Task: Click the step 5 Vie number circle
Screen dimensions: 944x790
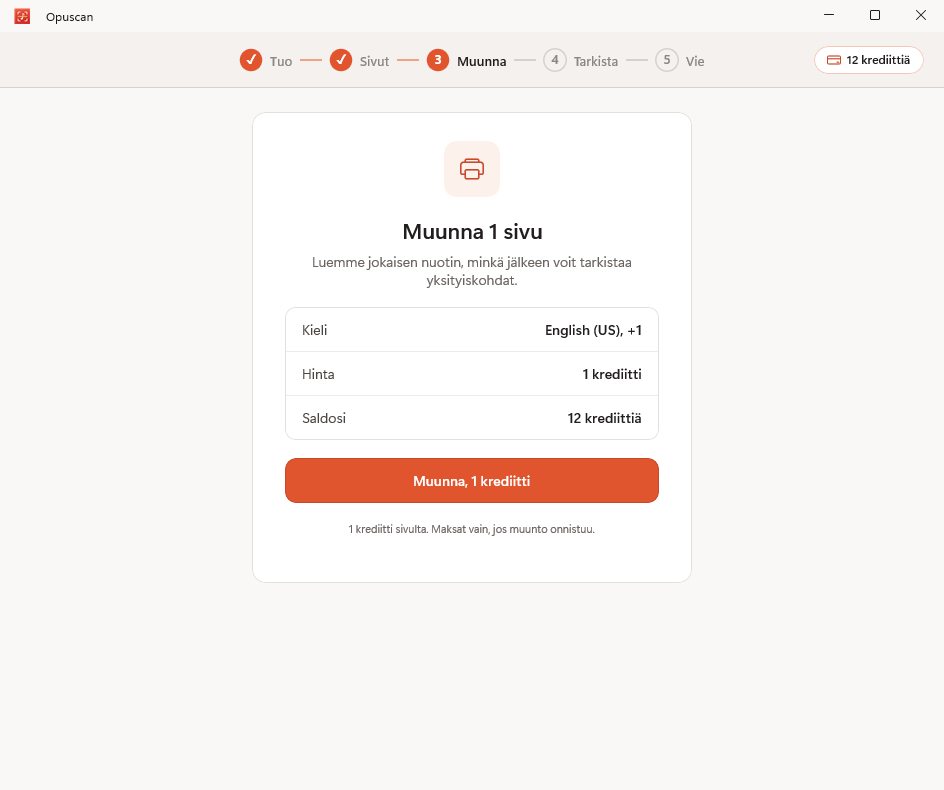Action: [666, 60]
